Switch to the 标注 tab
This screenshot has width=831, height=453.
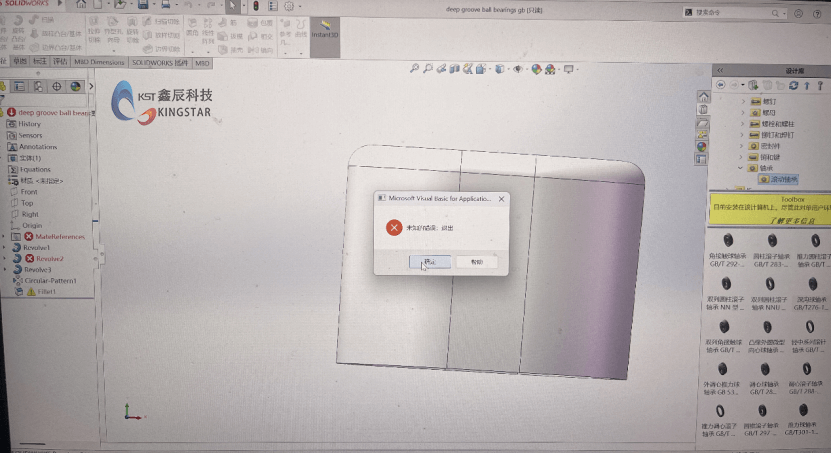click(x=40, y=61)
